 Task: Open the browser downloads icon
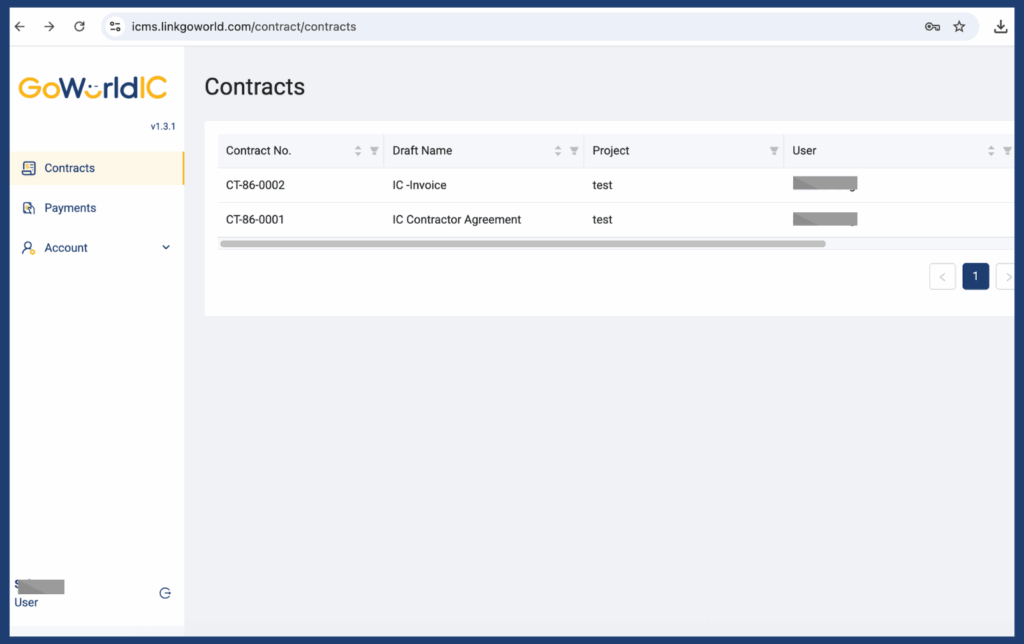[x=1000, y=27]
